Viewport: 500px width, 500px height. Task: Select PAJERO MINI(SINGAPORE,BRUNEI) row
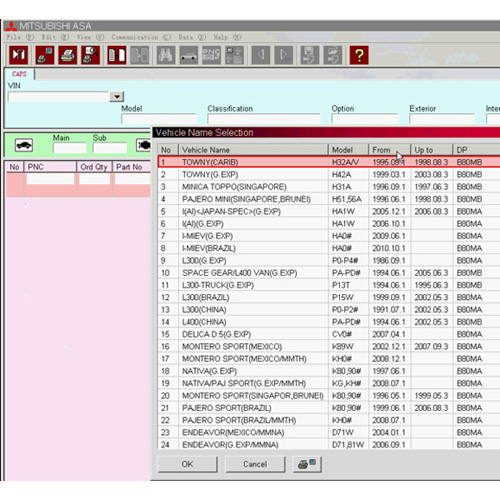(x=329, y=199)
